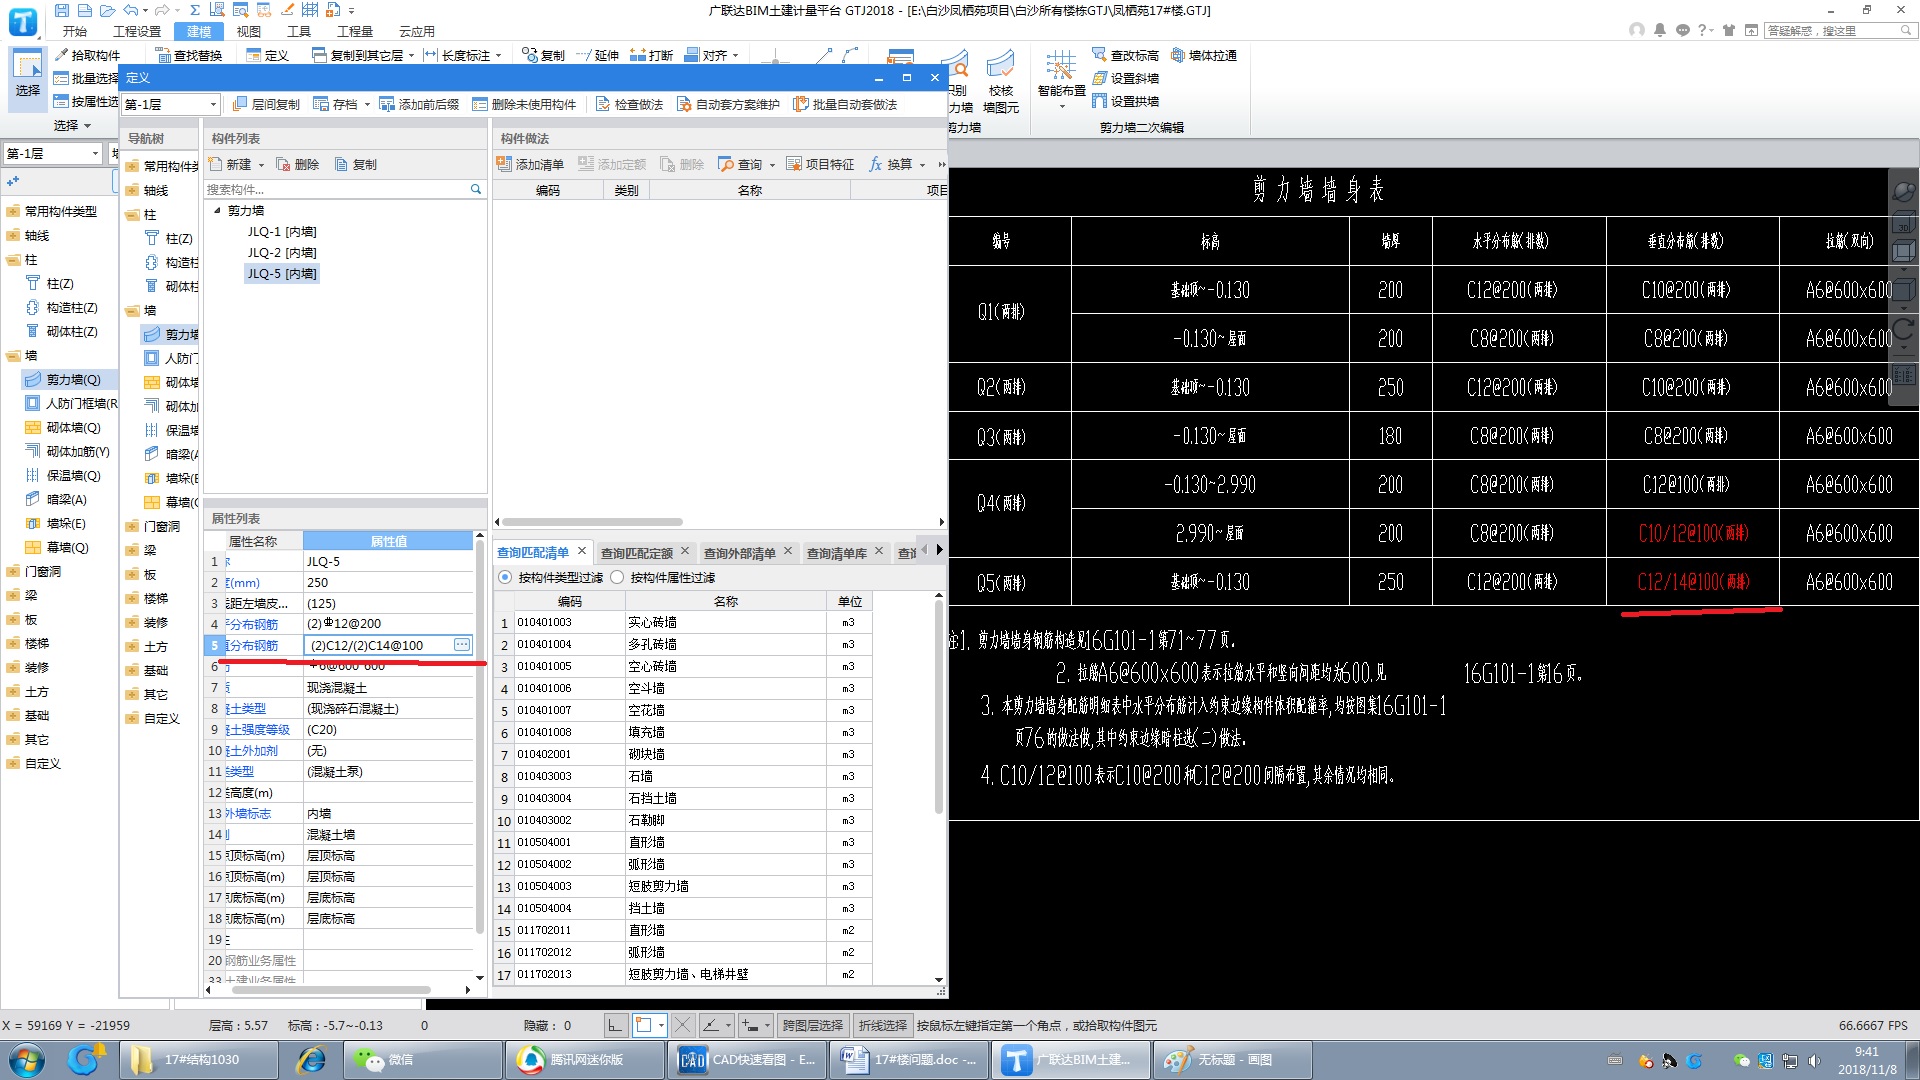The image size is (1920, 1080).
Task: Toggle 按构件类型过滤 radio button
Action: pyautogui.click(x=508, y=578)
